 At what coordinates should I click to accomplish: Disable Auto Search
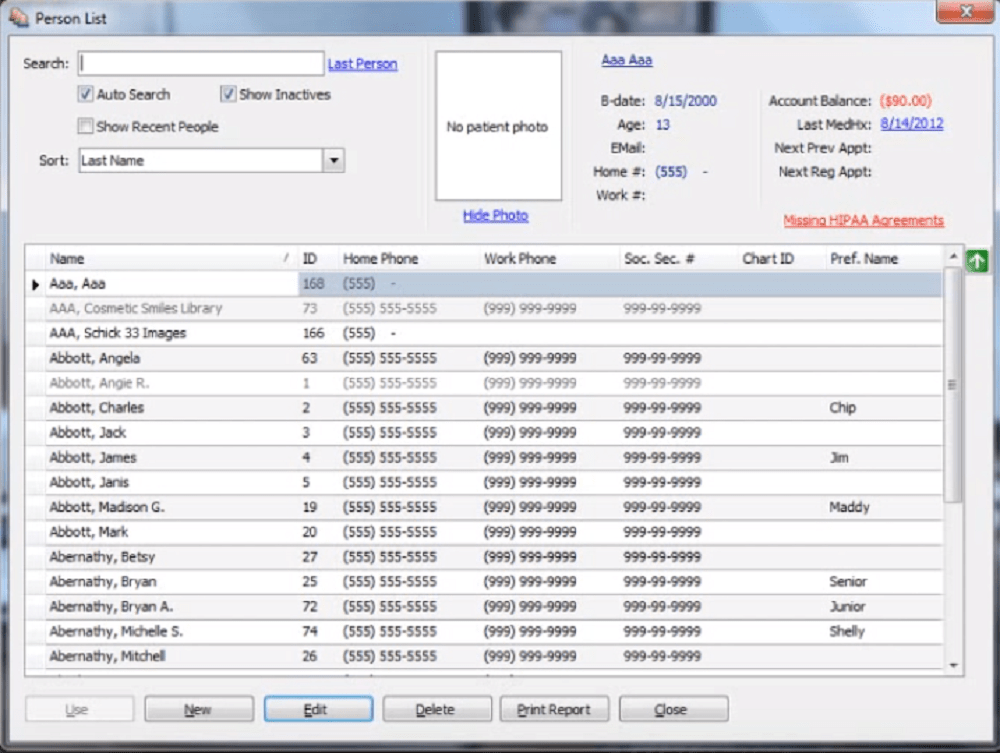click(x=84, y=95)
